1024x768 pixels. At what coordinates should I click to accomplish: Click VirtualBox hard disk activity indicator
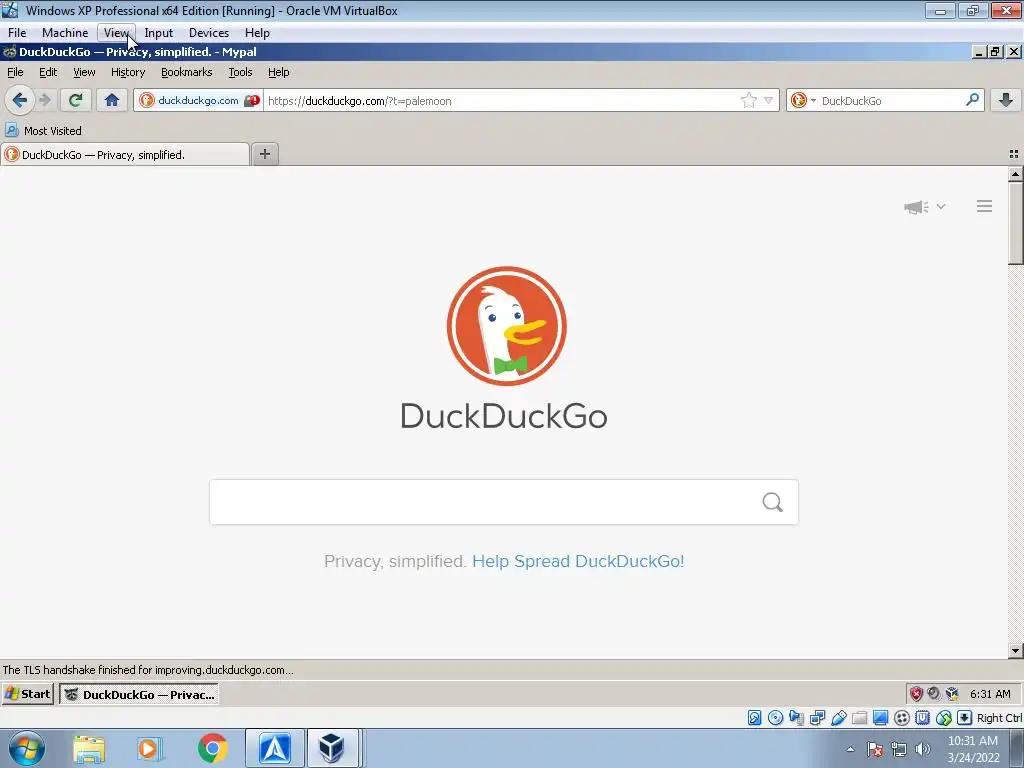coord(754,718)
